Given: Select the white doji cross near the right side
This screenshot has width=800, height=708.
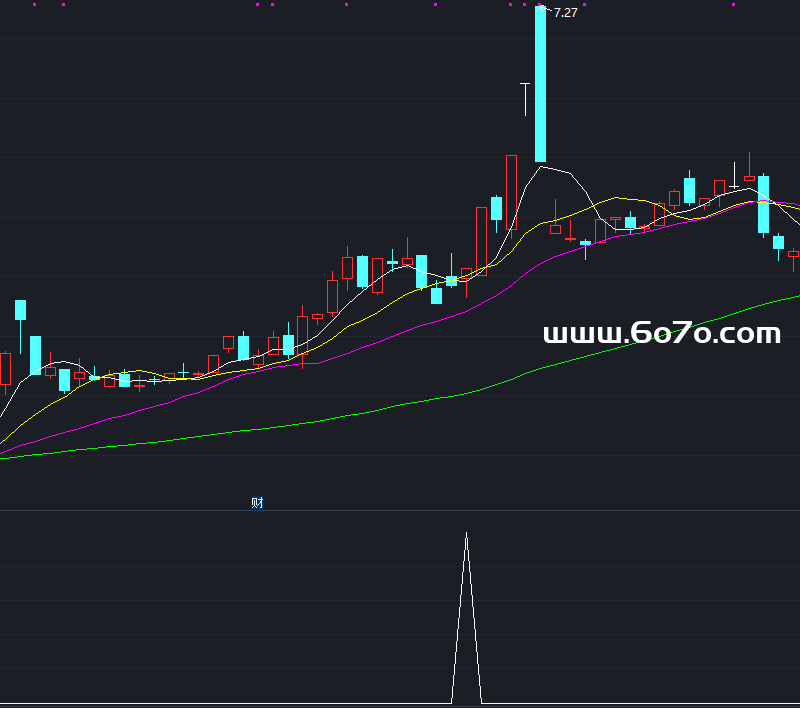Looking at the screenshot, I should (x=734, y=187).
